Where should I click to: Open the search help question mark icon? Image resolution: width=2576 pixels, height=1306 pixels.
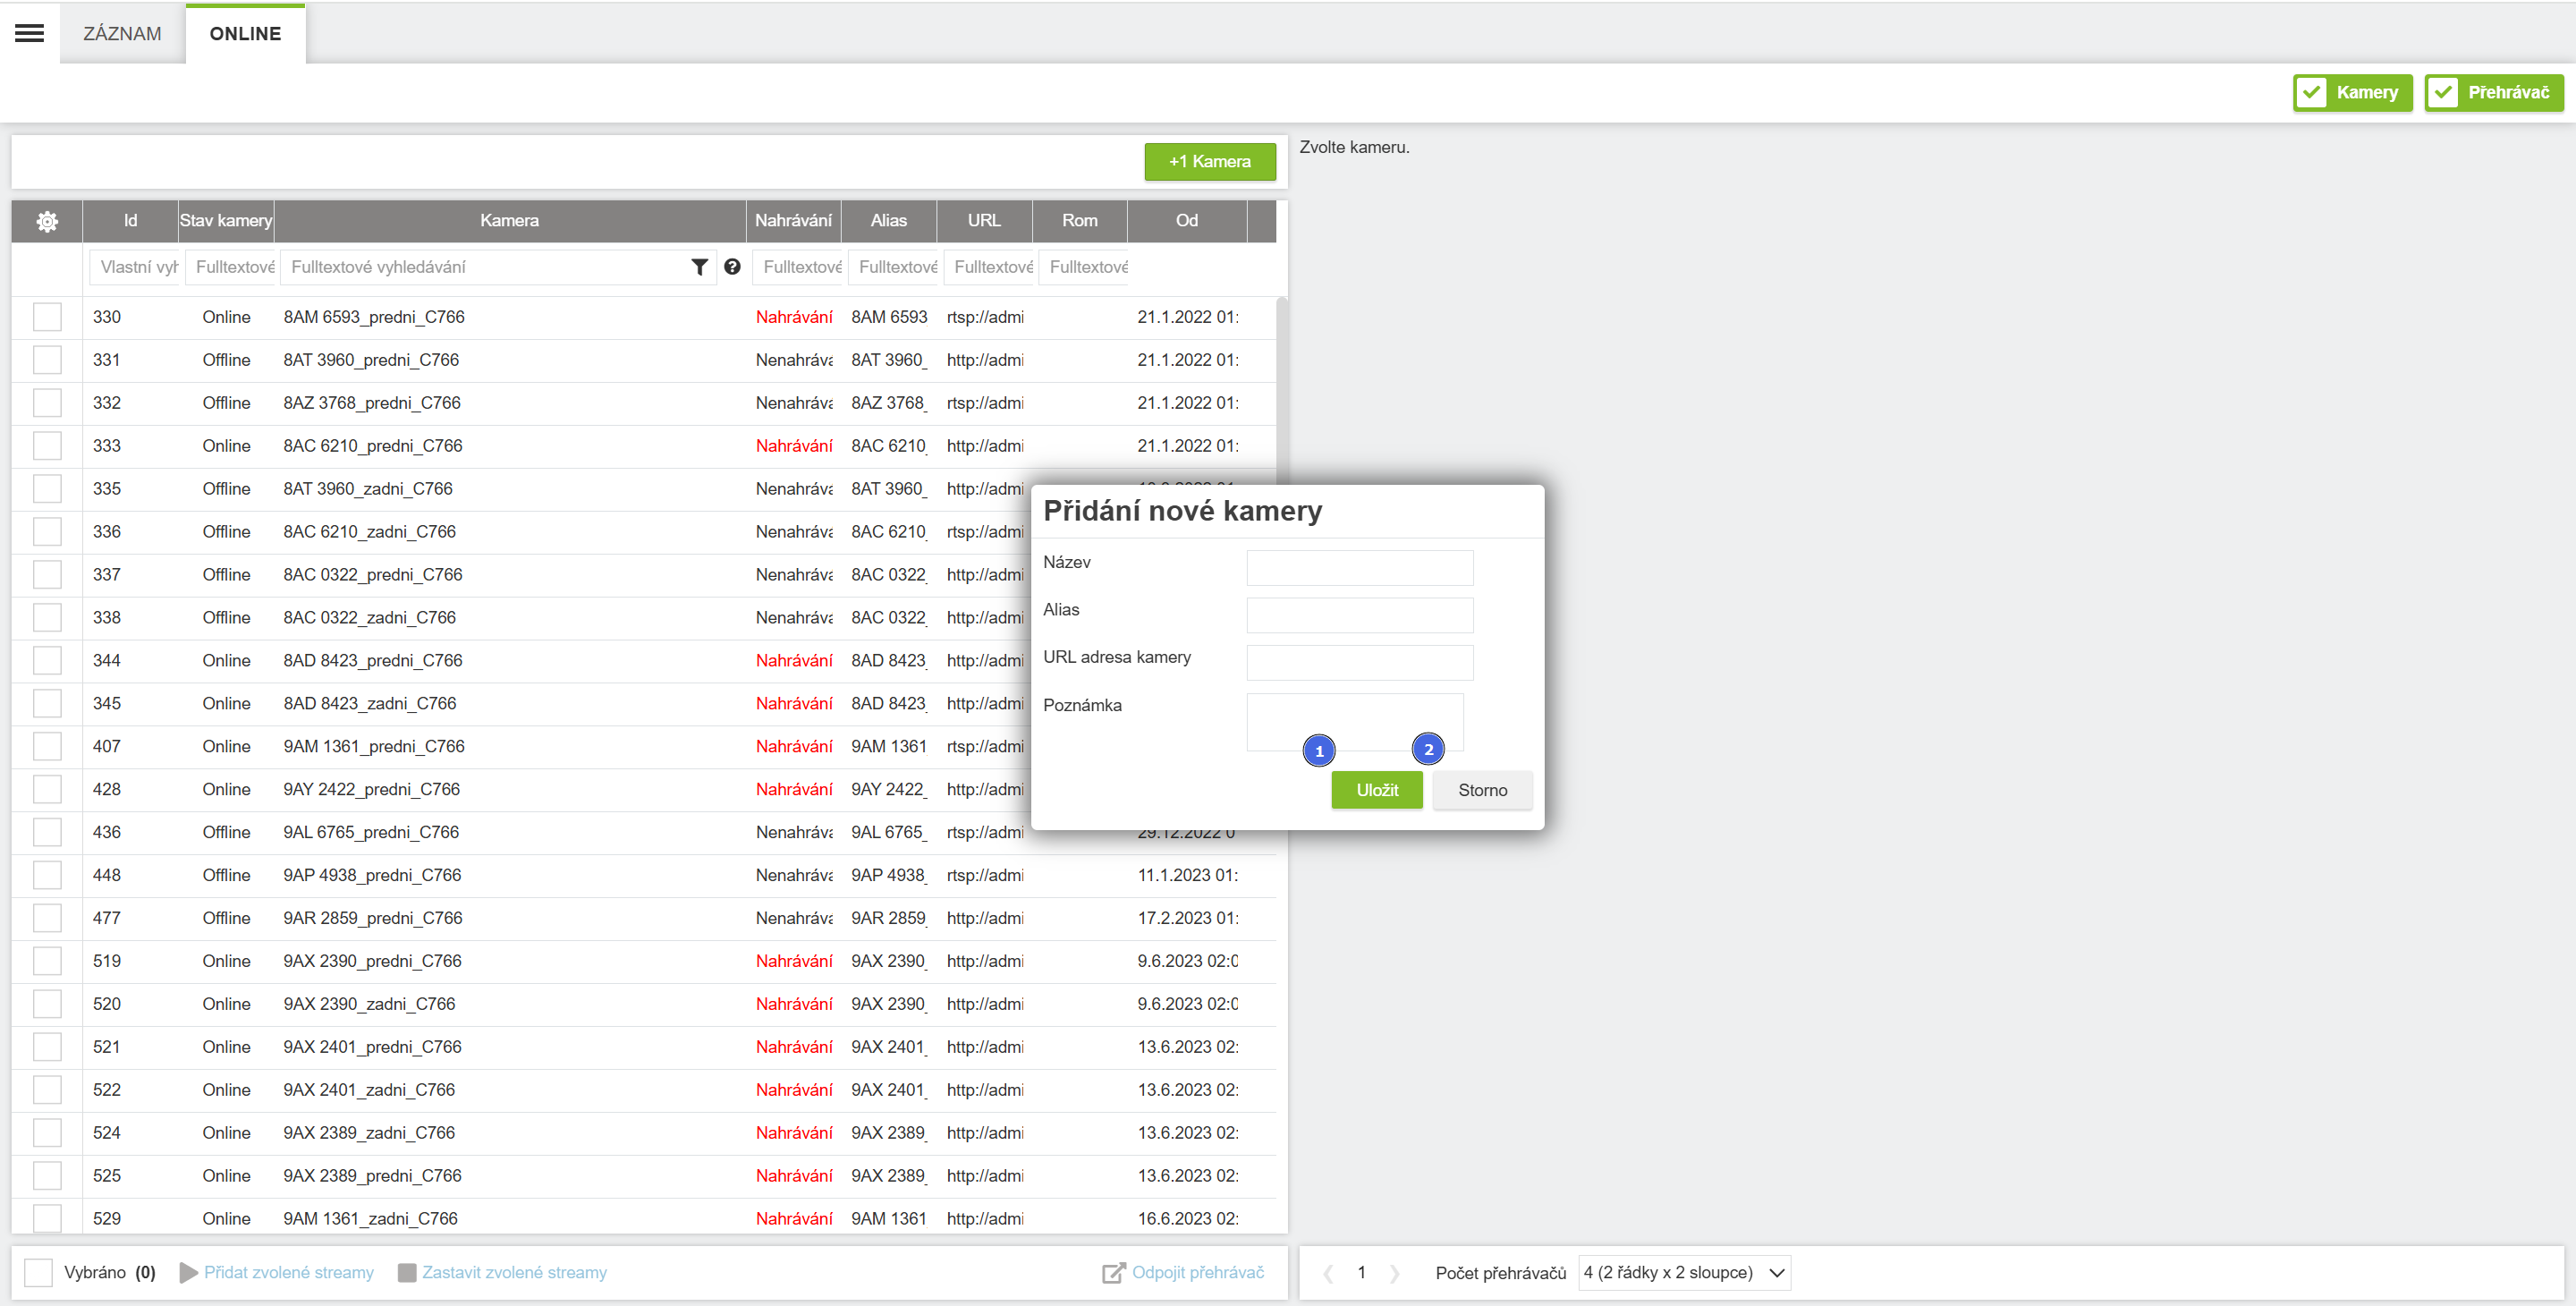(x=732, y=267)
